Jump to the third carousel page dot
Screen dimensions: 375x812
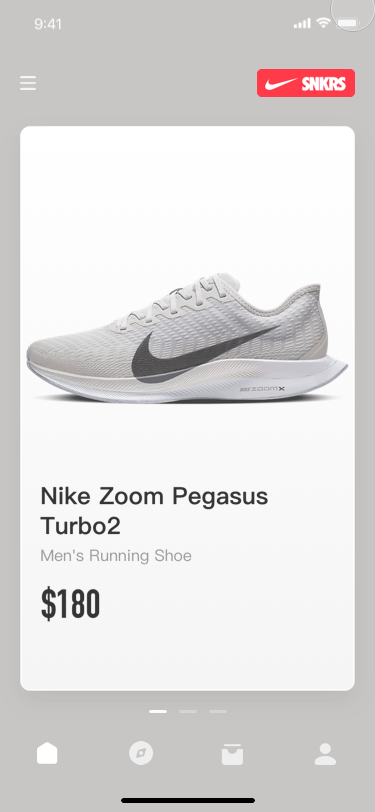(218, 712)
